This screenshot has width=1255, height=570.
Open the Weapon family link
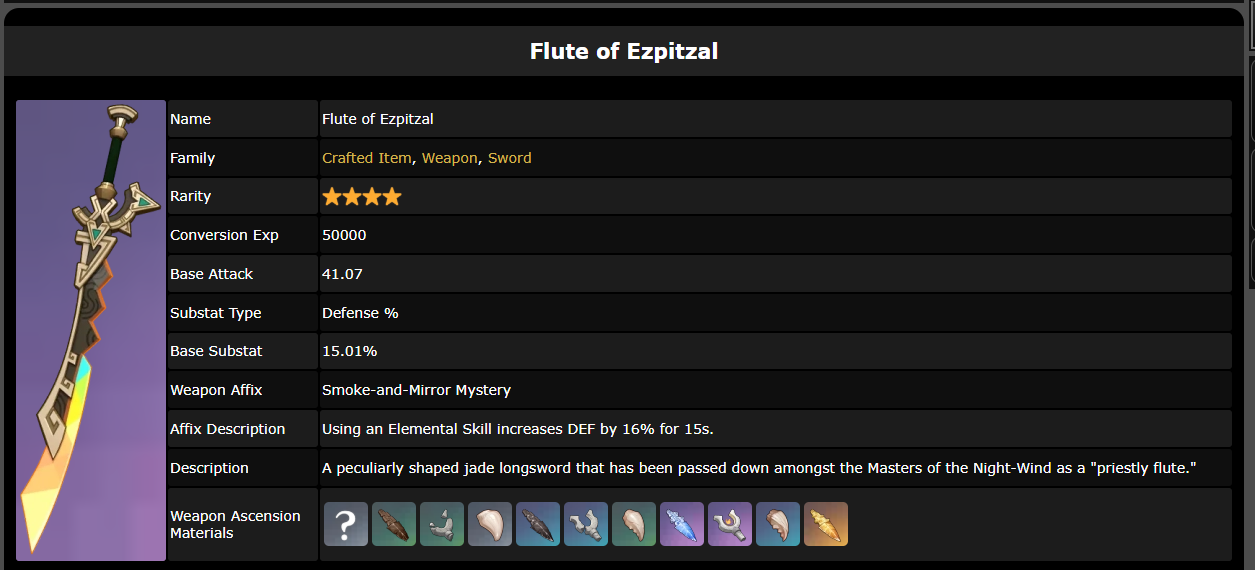[449, 158]
